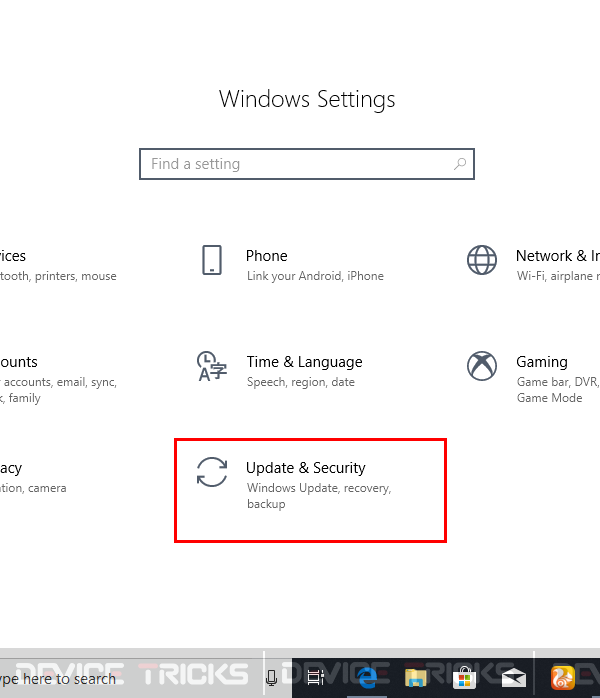Open the Phone category label

click(267, 256)
